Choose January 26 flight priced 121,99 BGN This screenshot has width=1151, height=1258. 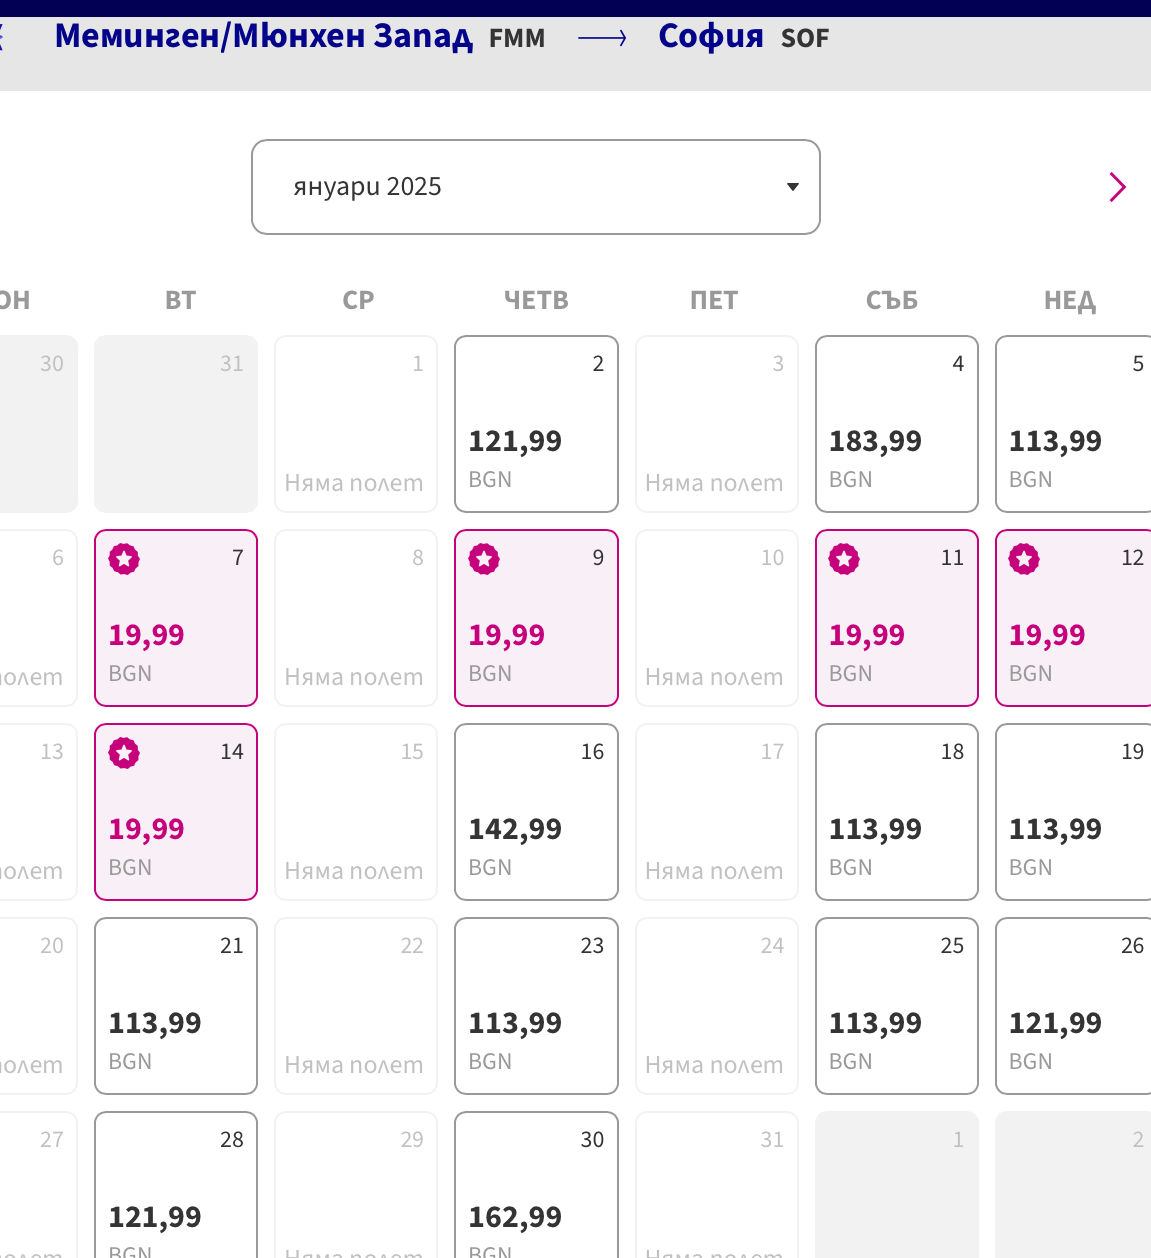(1073, 1006)
